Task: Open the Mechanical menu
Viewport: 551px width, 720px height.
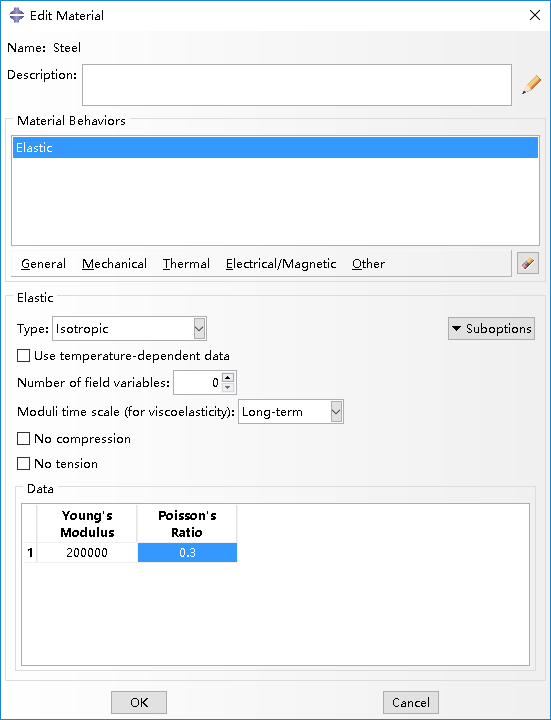Action: [114, 264]
